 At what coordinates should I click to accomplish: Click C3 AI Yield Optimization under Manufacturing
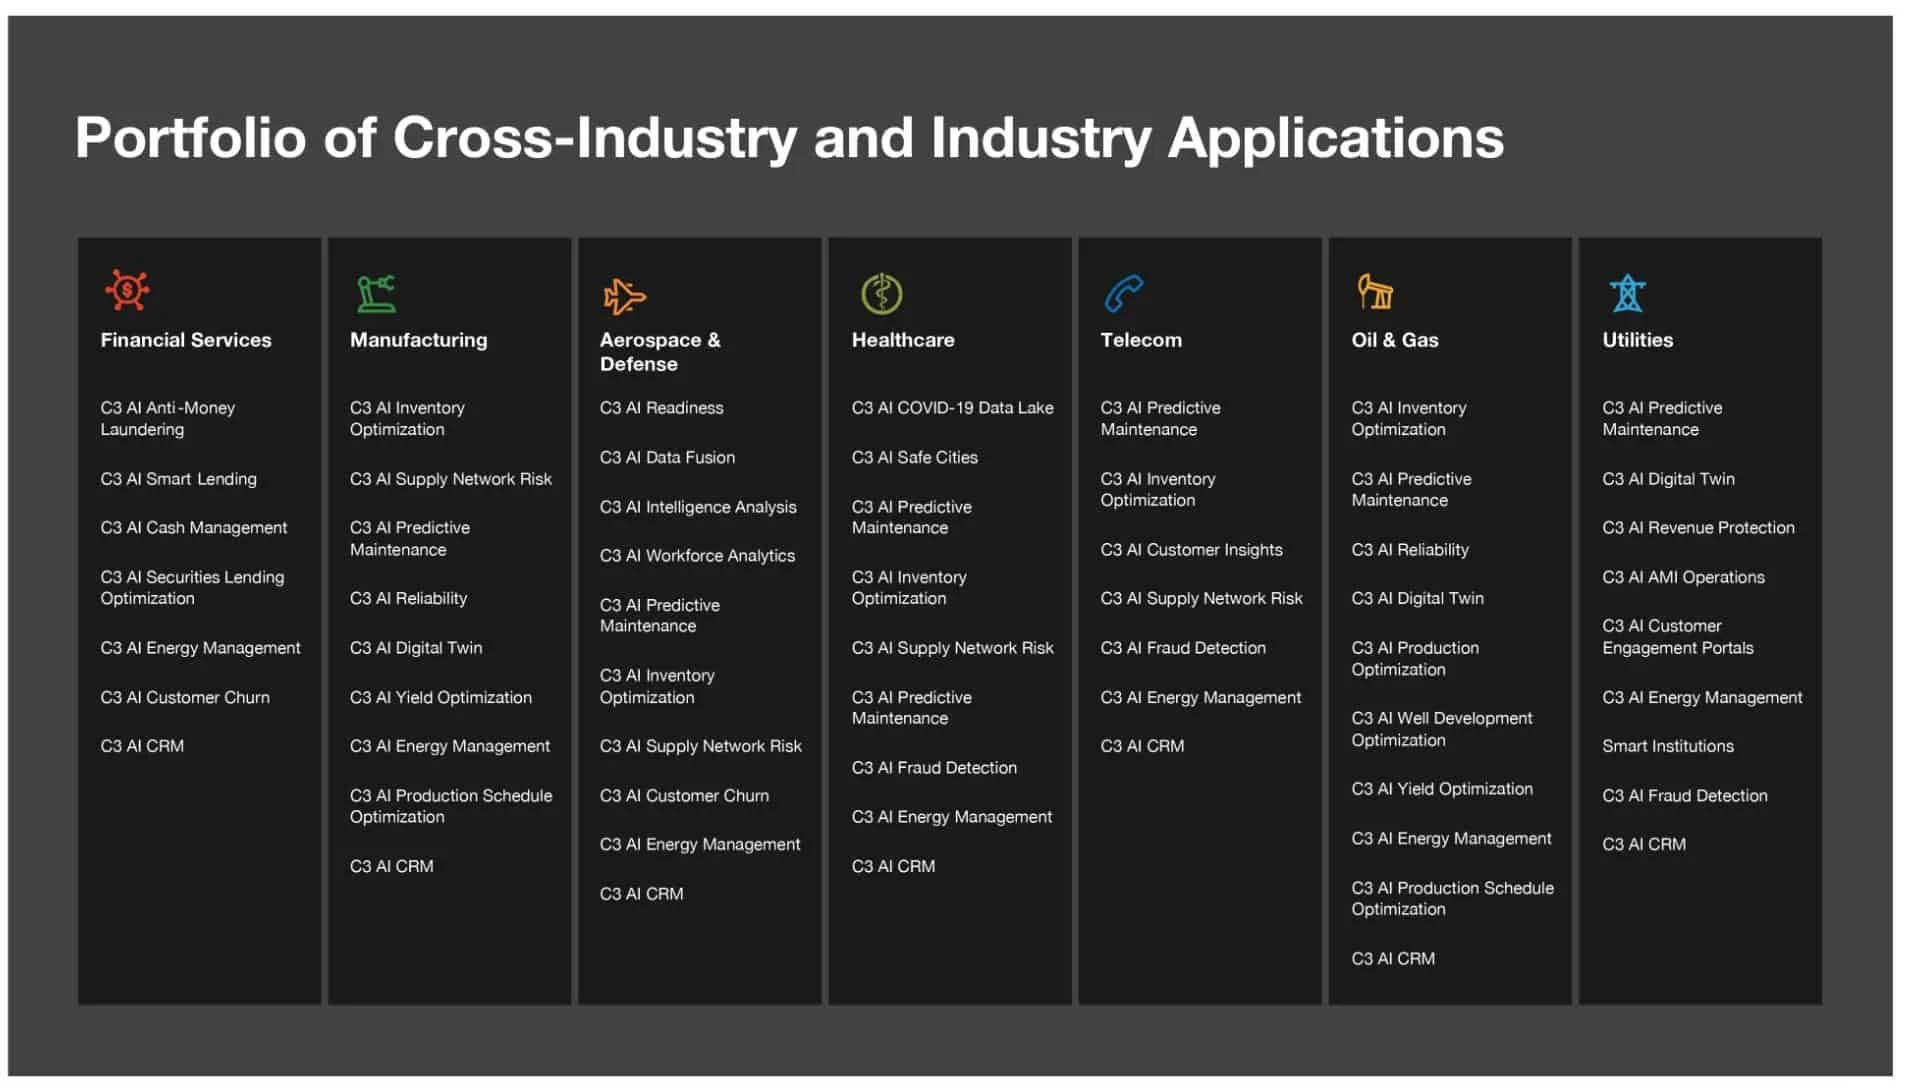[x=441, y=698]
